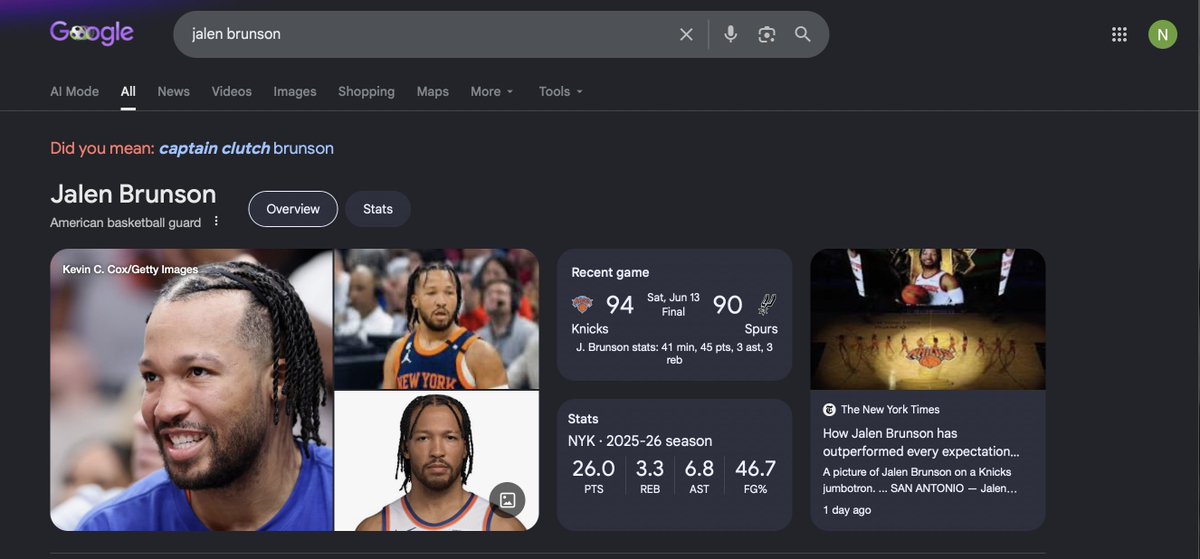Screen dimensions: 1200x559
Task: Expand the Tools dropdown
Action: click(560, 91)
